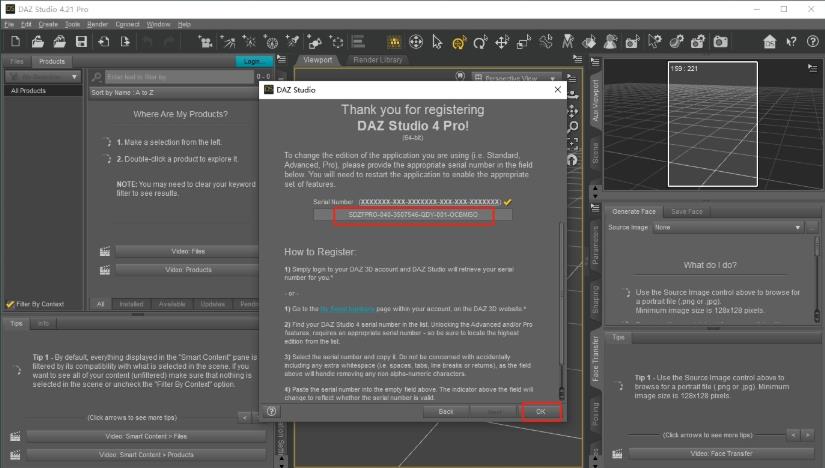Click the cyan Login button
825x468 pixels.
(x=253, y=62)
